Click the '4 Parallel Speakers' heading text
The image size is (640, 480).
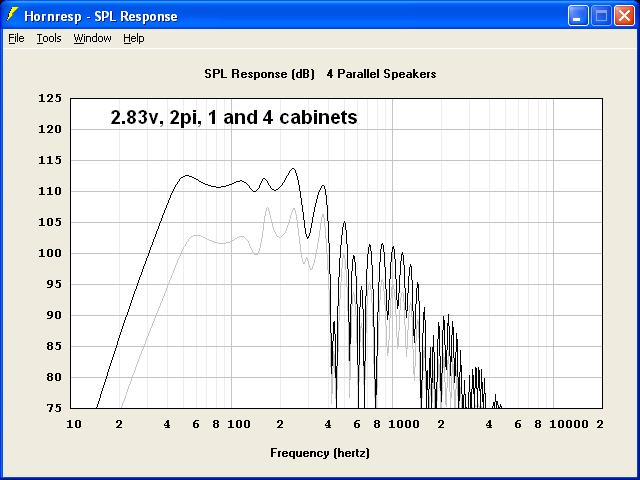click(381, 74)
